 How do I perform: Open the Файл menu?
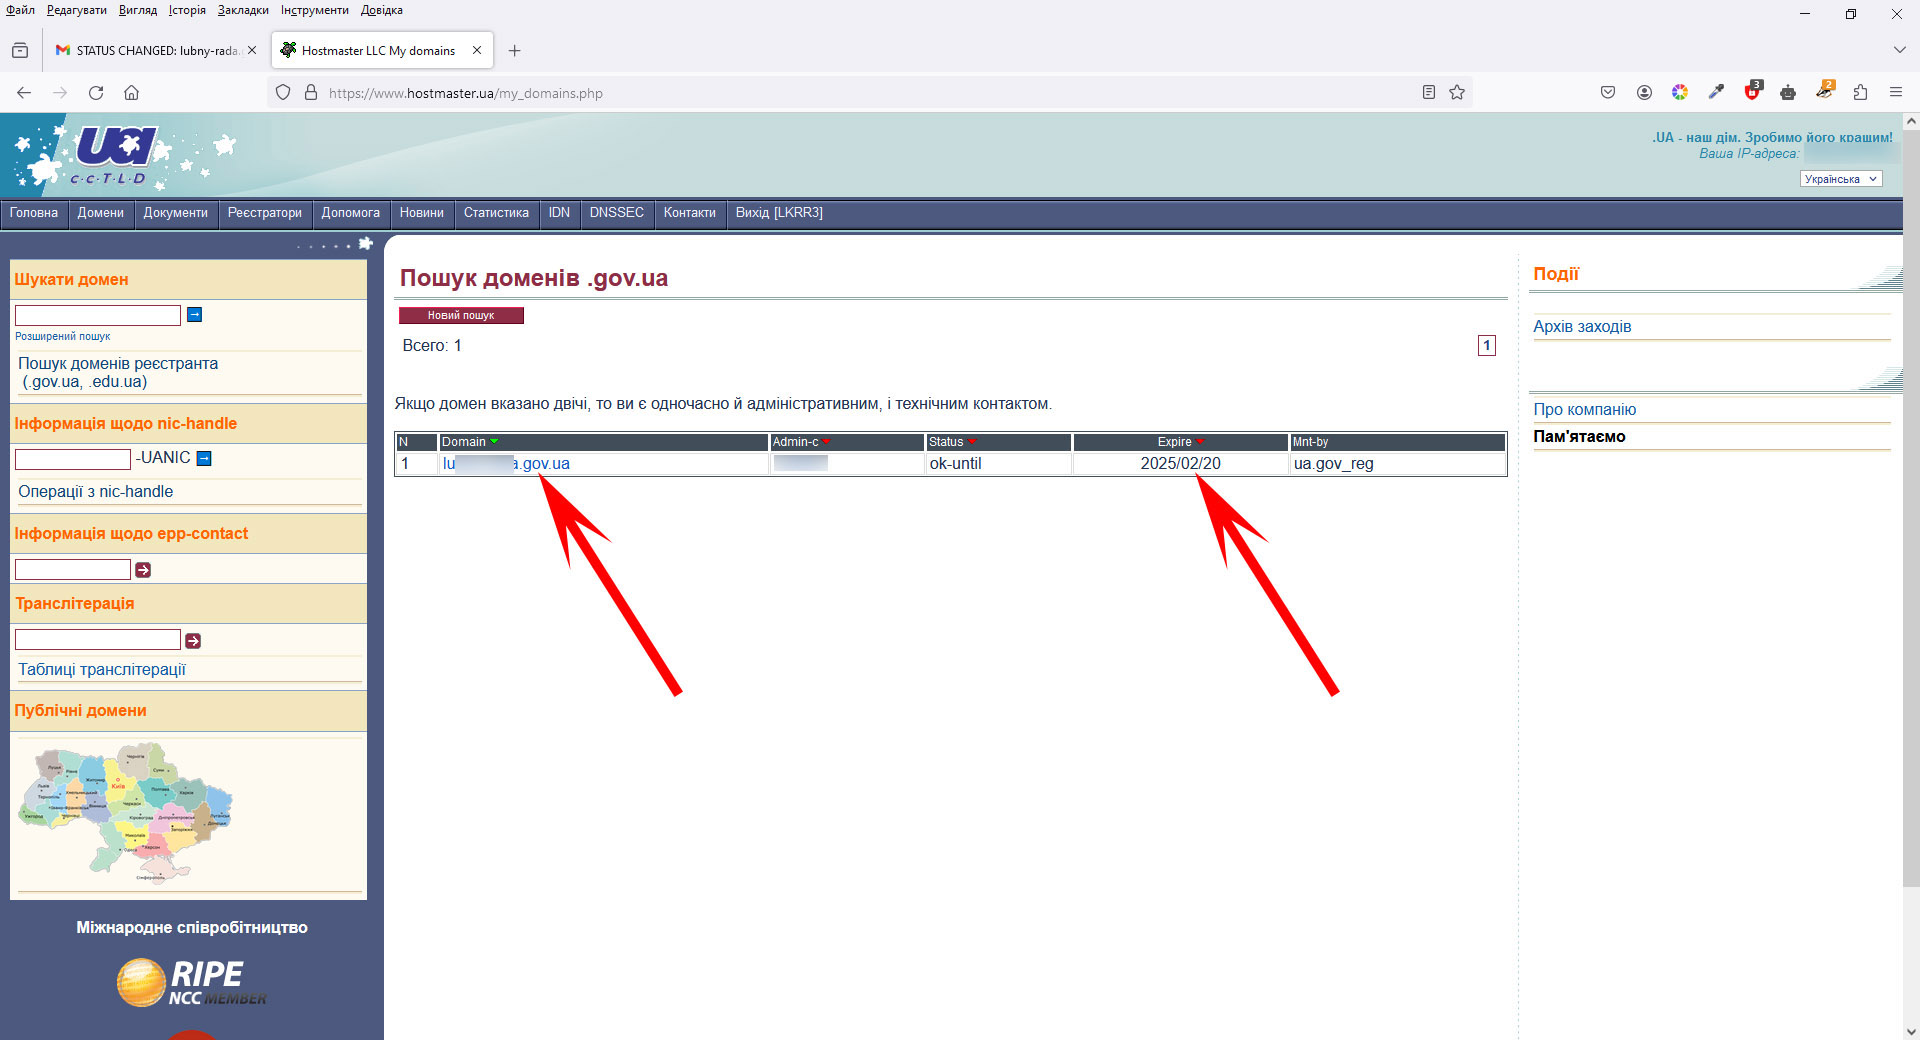pyautogui.click(x=20, y=10)
